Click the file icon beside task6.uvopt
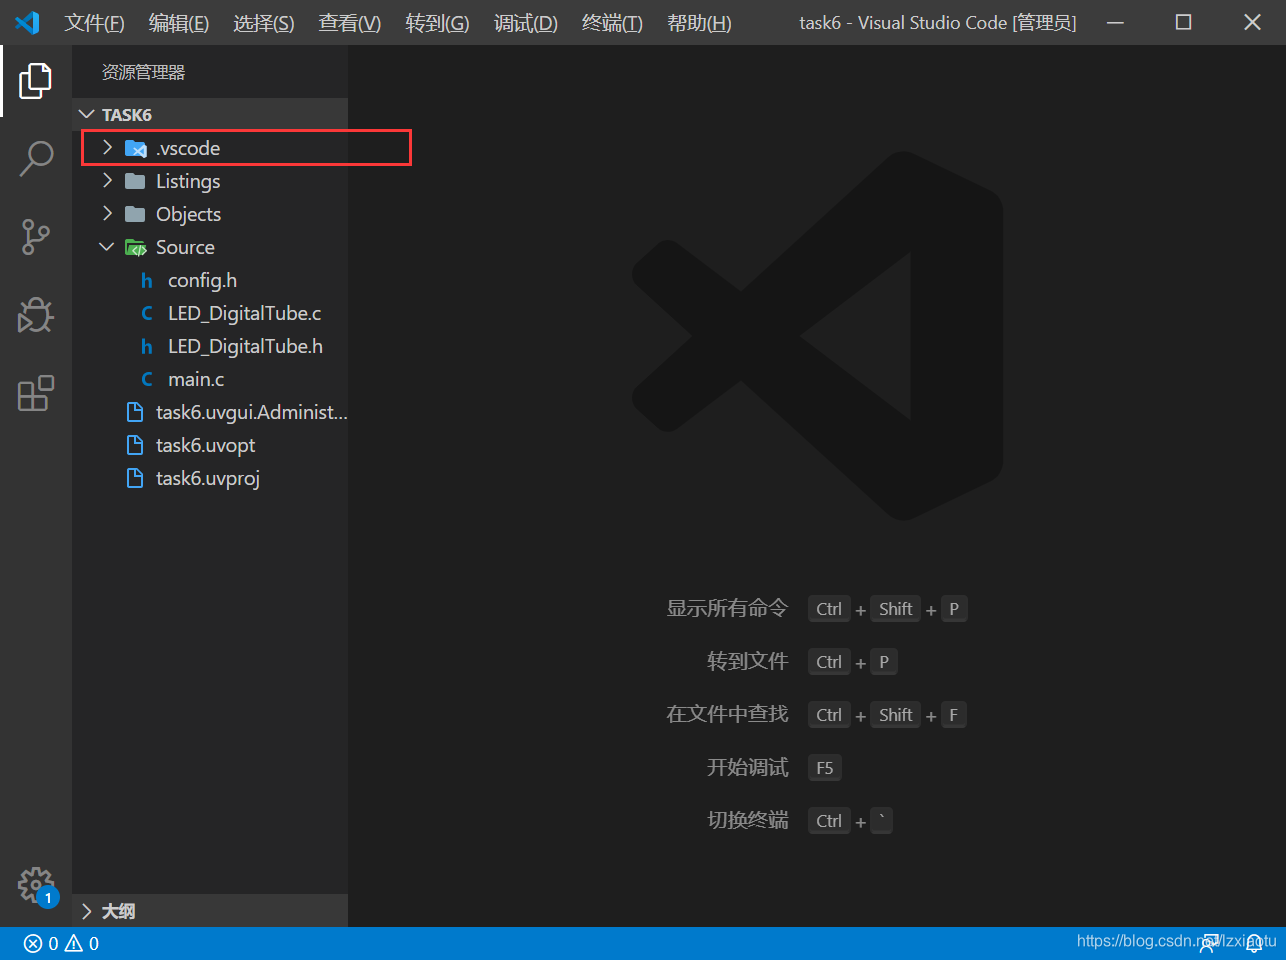 tap(135, 445)
